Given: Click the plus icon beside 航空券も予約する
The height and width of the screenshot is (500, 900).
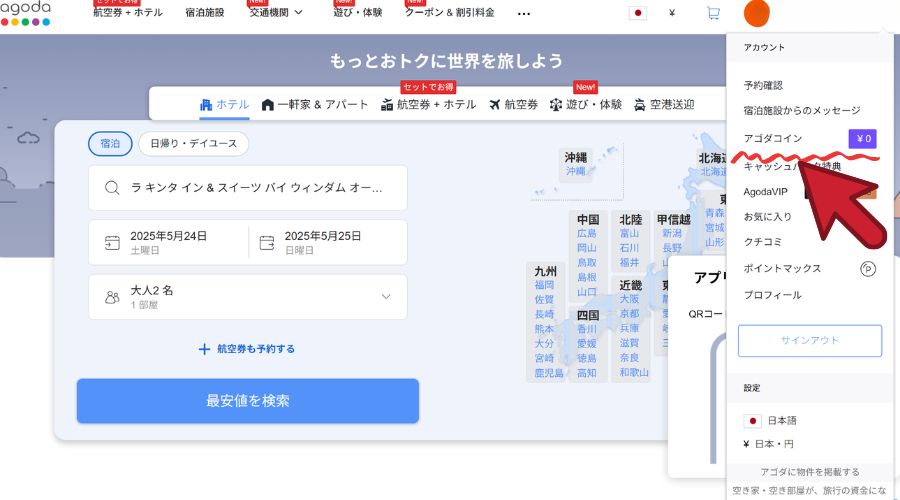Looking at the screenshot, I should pyautogui.click(x=204, y=349).
